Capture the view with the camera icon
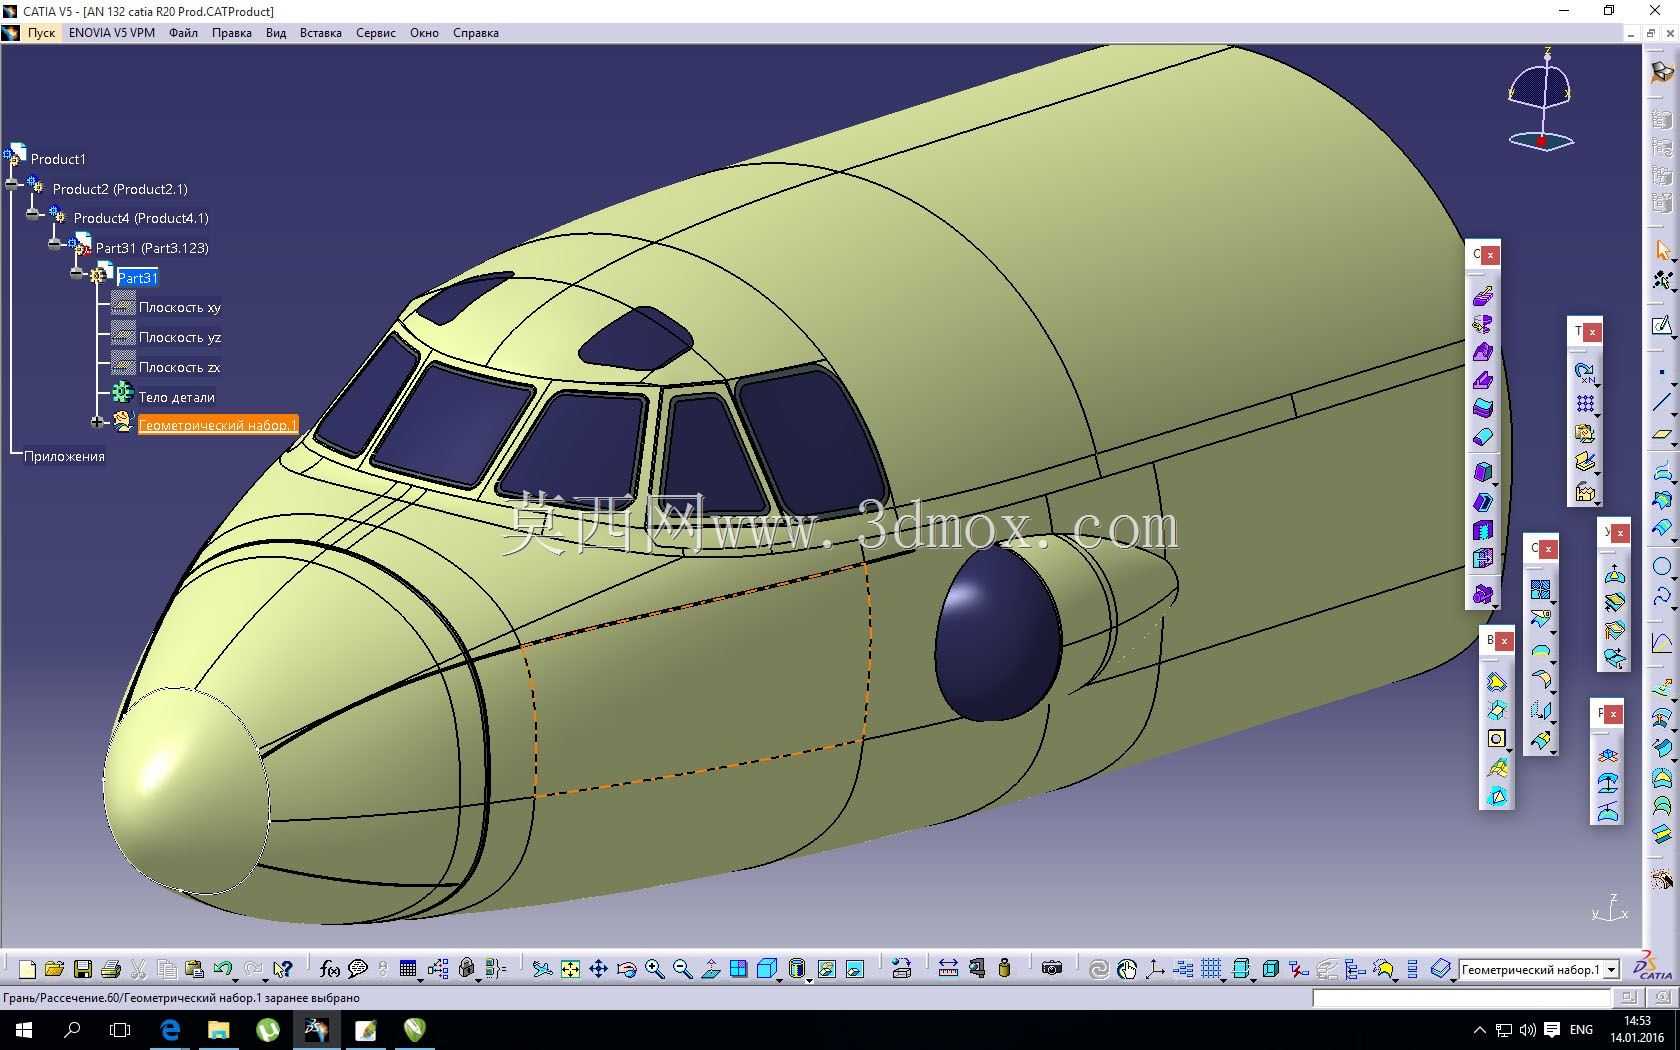This screenshot has width=1680, height=1050. click(1052, 969)
